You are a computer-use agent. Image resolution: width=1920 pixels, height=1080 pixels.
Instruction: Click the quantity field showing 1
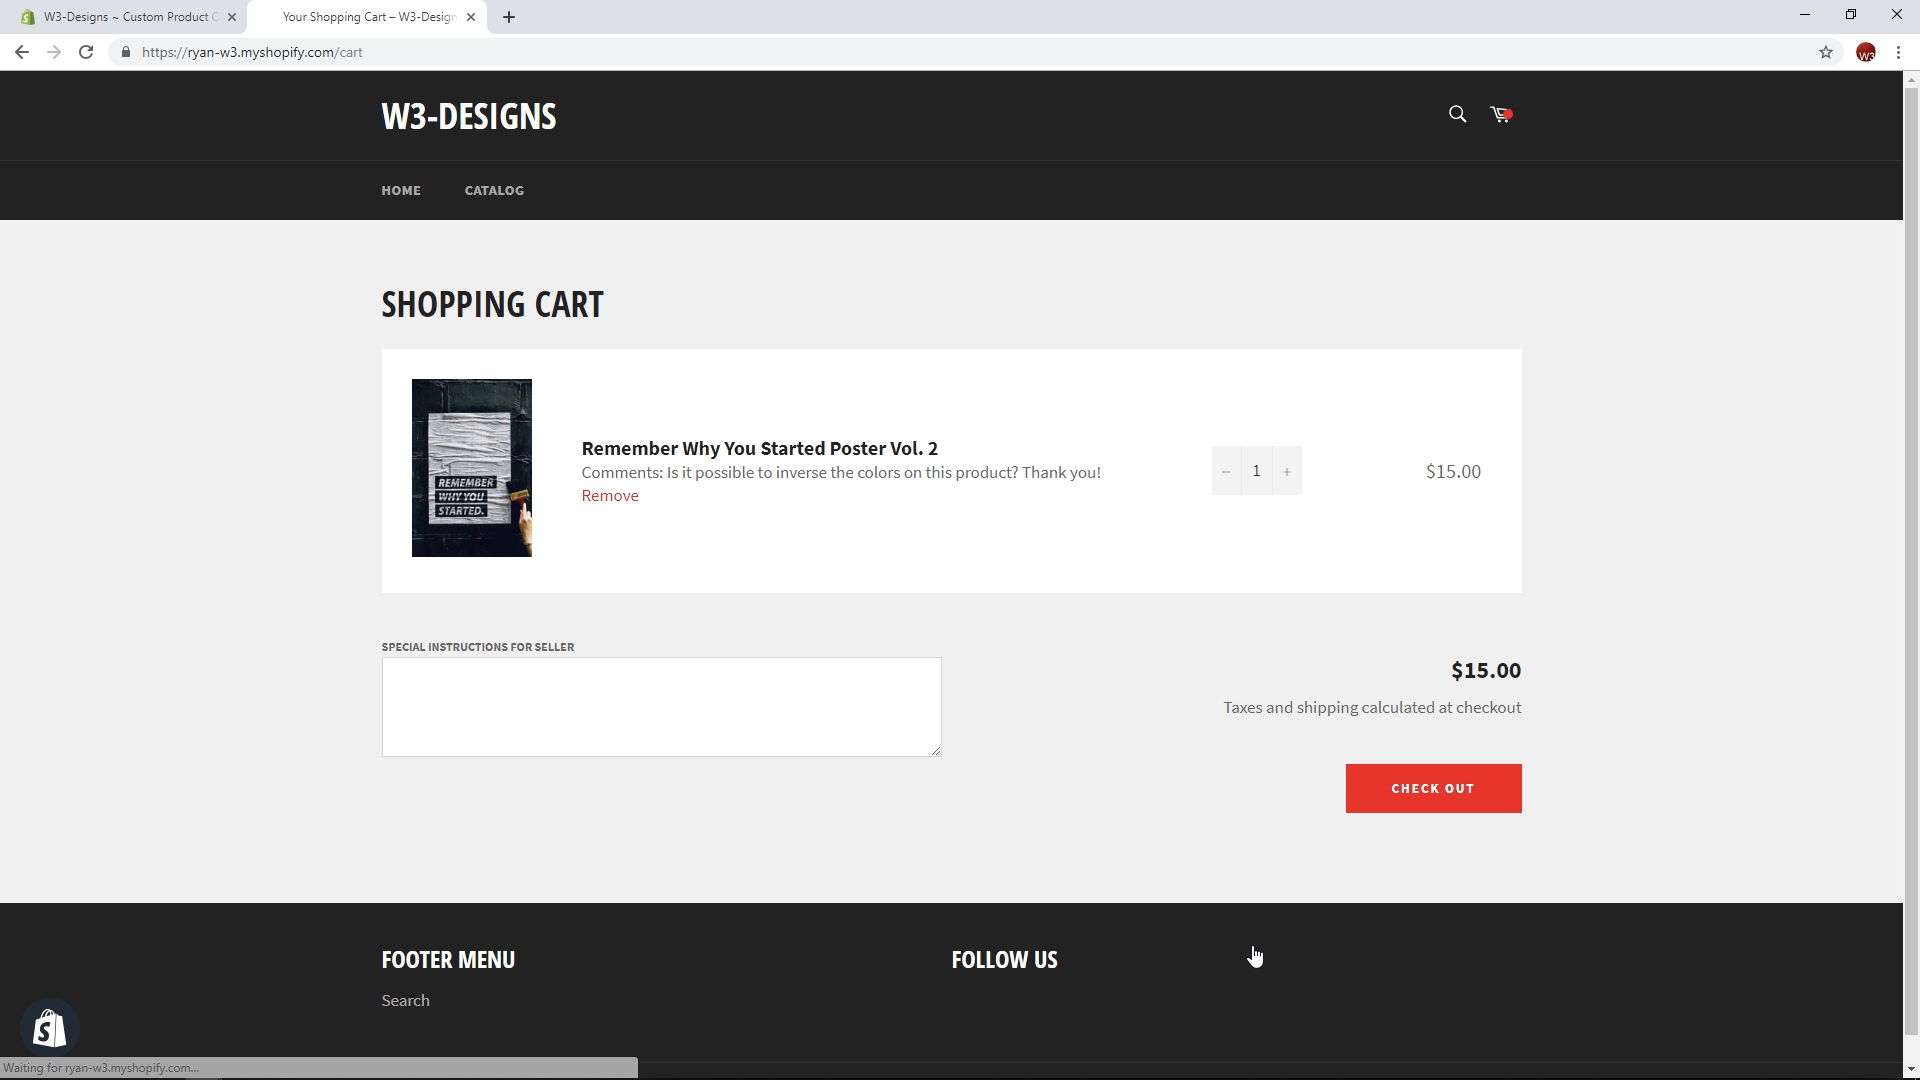point(1256,471)
